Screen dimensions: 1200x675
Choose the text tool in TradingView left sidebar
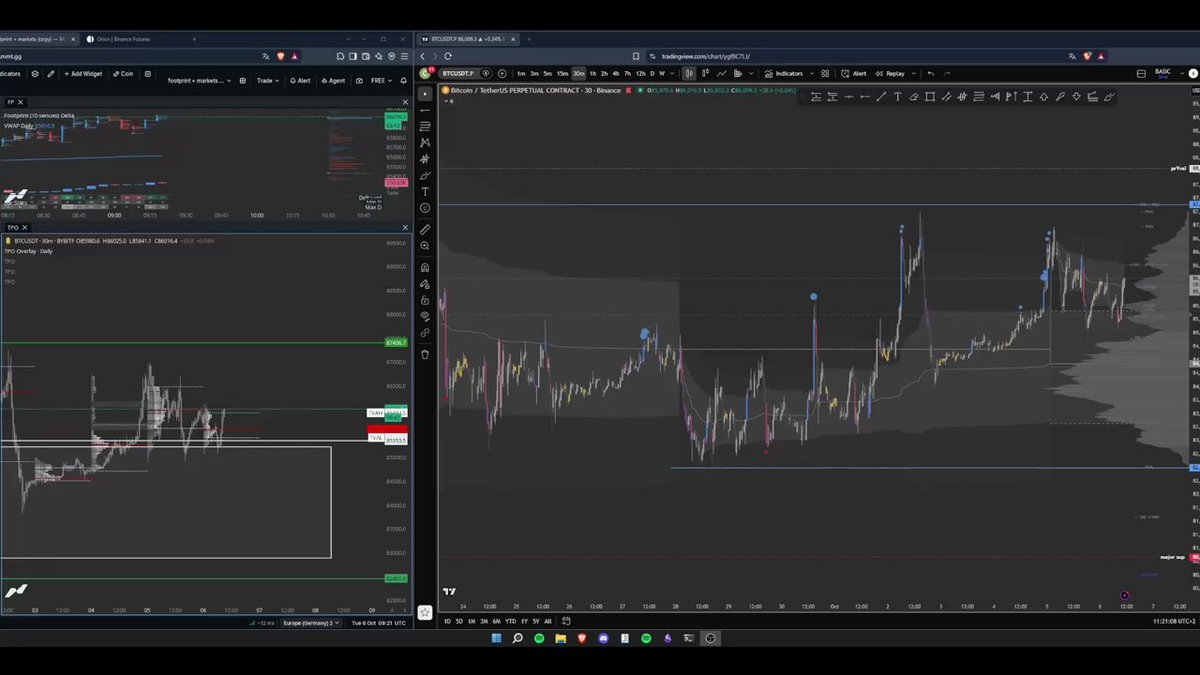(x=425, y=192)
